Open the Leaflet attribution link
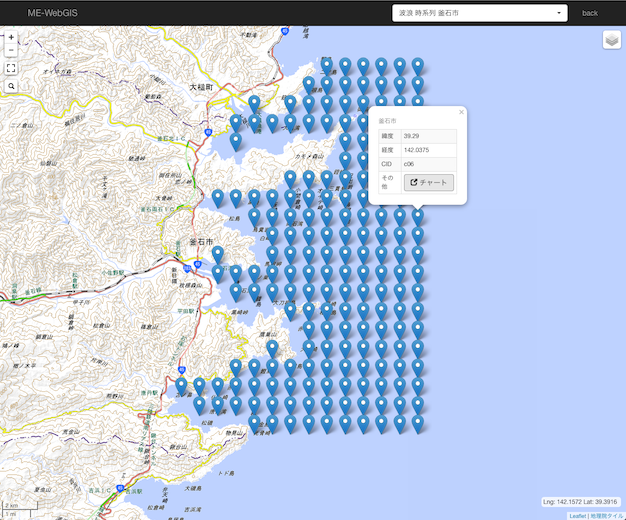The height and width of the screenshot is (520, 626). click(577, 516)
